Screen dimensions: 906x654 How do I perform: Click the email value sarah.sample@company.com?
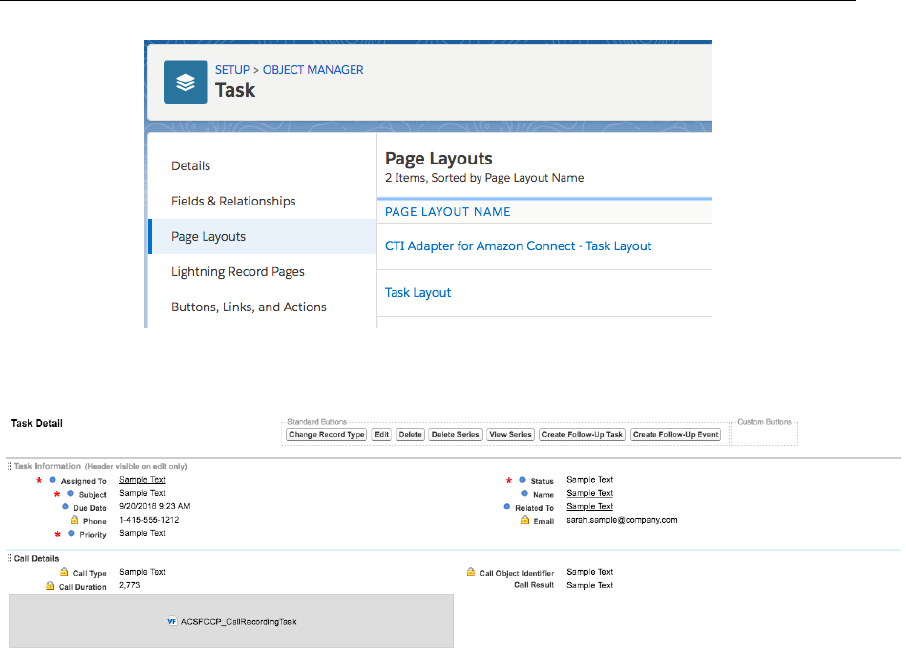[622, 520]
